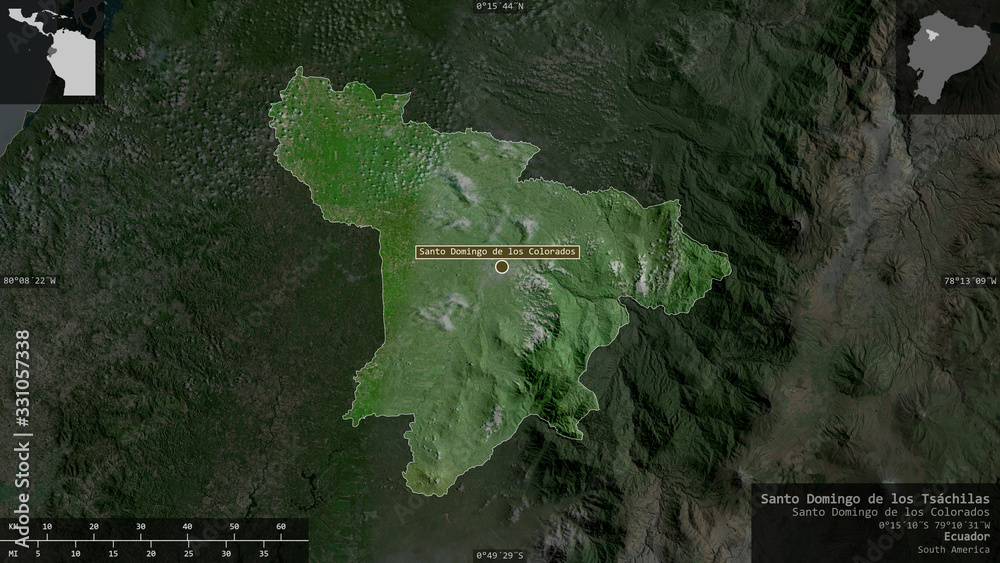Click the 78°13'09"W longitude label
The height and width of the screenshot is (563, 1000).
click(970, 281)
